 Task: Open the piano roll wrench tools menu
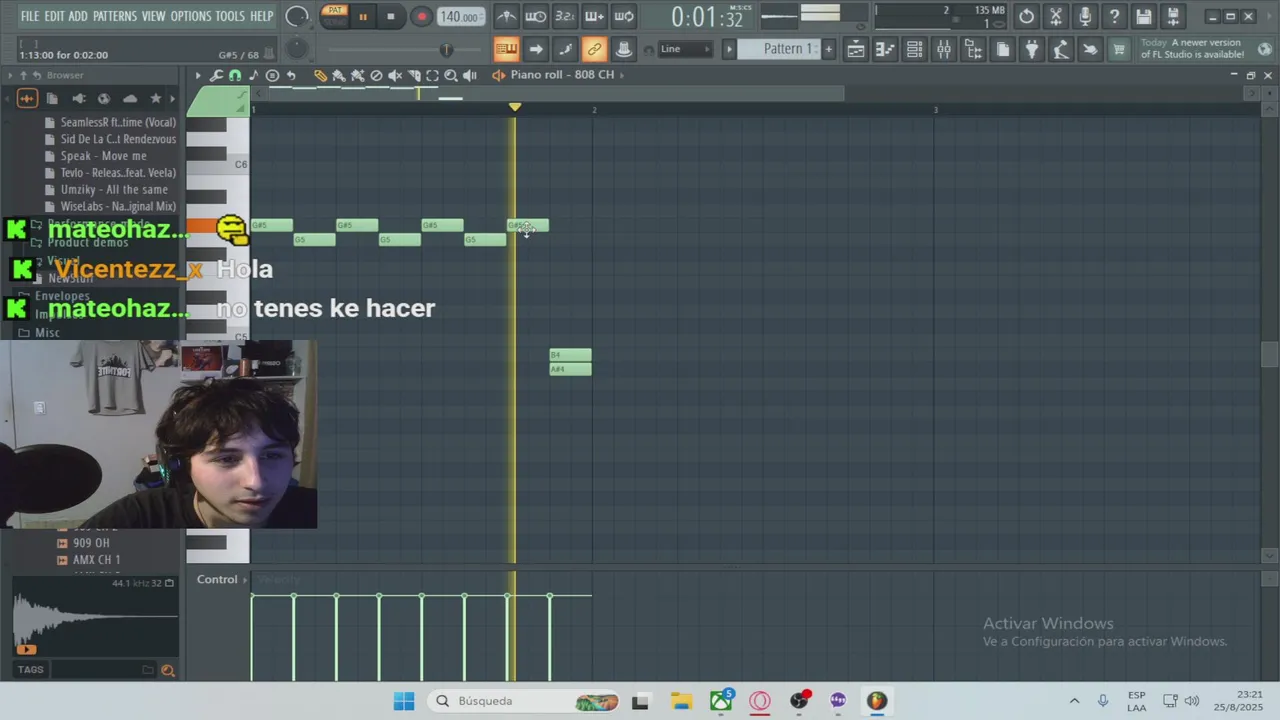point(216,75)
